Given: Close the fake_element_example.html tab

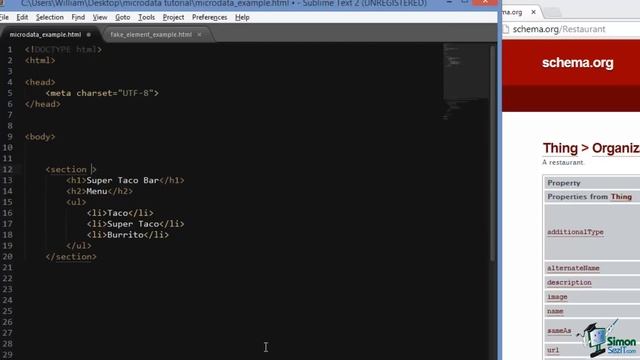Looking at the screenshot, I should click(199, 35).
